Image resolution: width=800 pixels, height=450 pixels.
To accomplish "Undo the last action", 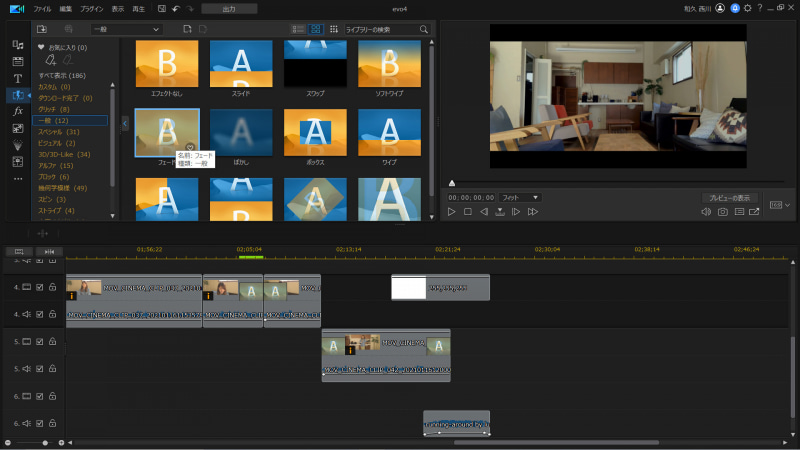I will 176,9.
